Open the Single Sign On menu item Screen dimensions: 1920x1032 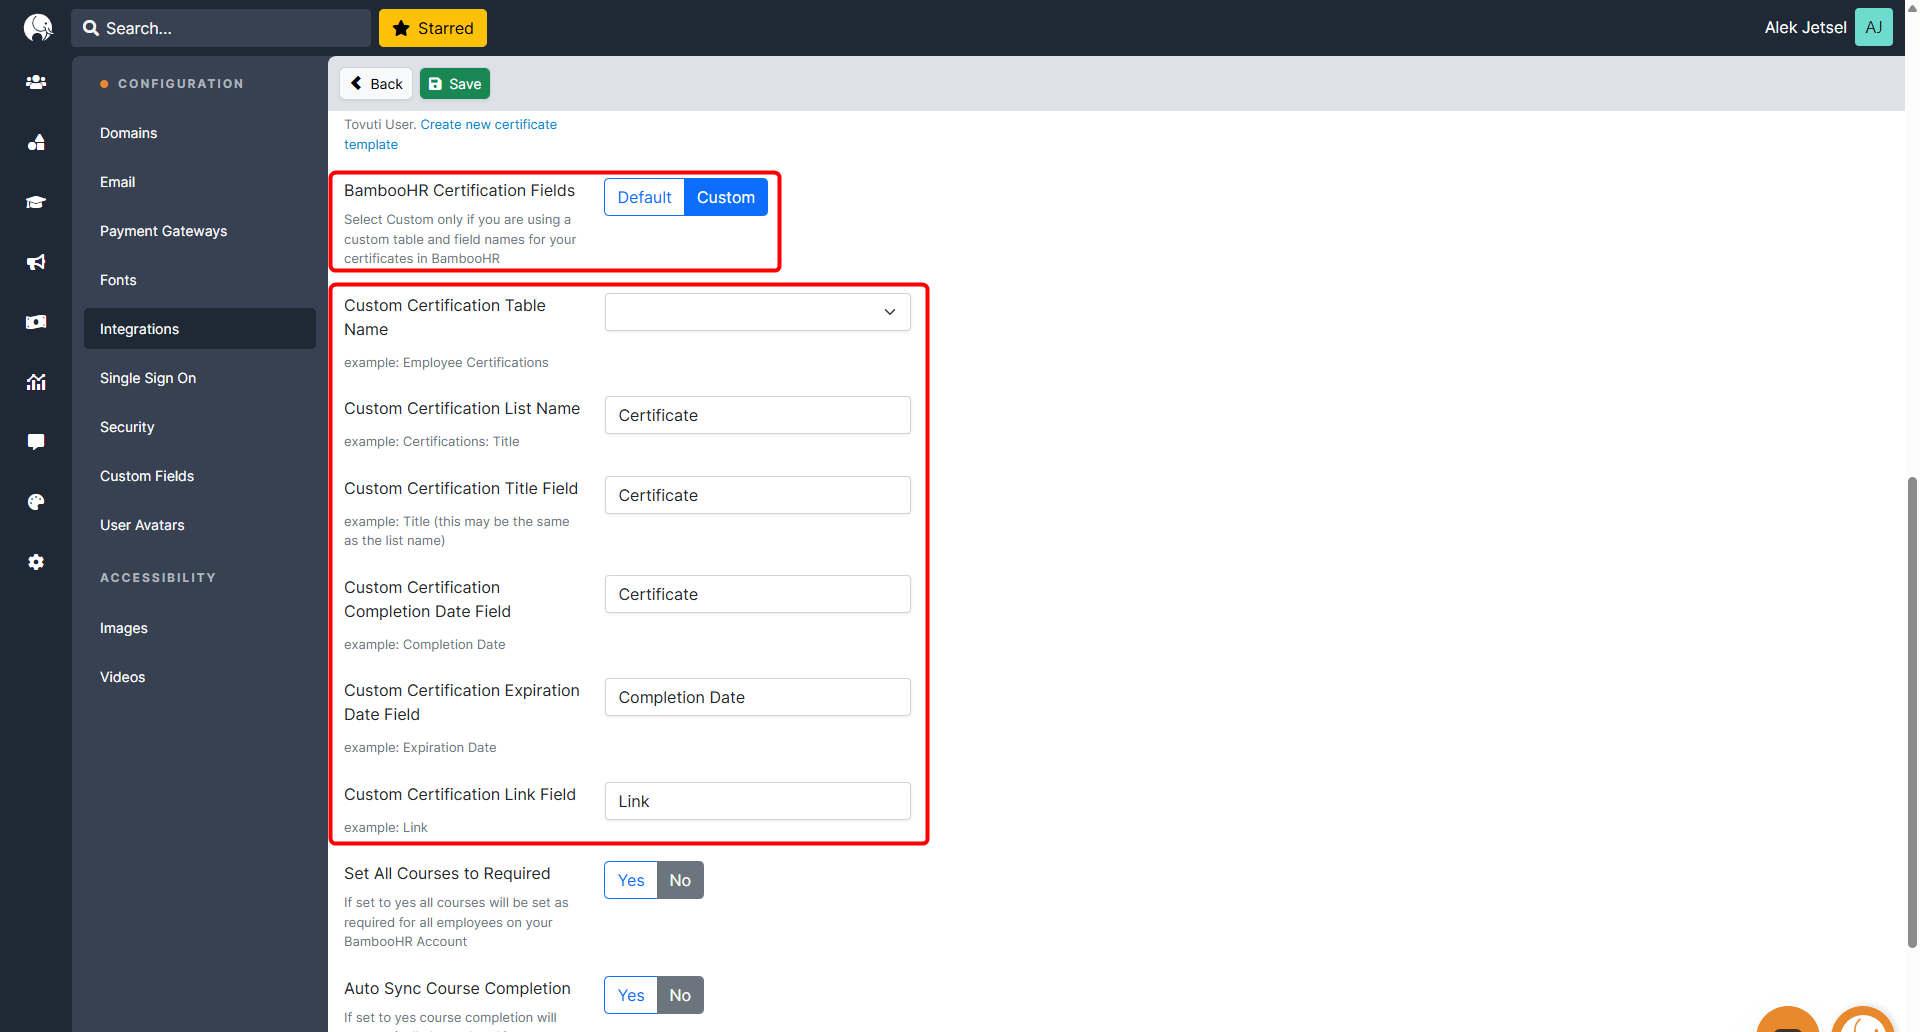[148, 378]
